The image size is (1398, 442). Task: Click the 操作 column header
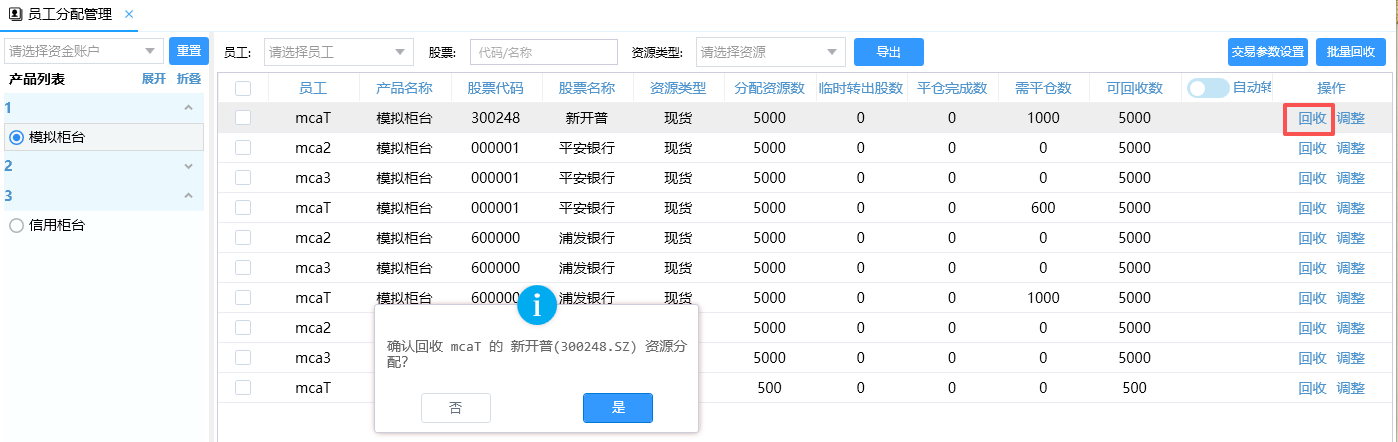pyautogui.click(x=1331, y=88)
